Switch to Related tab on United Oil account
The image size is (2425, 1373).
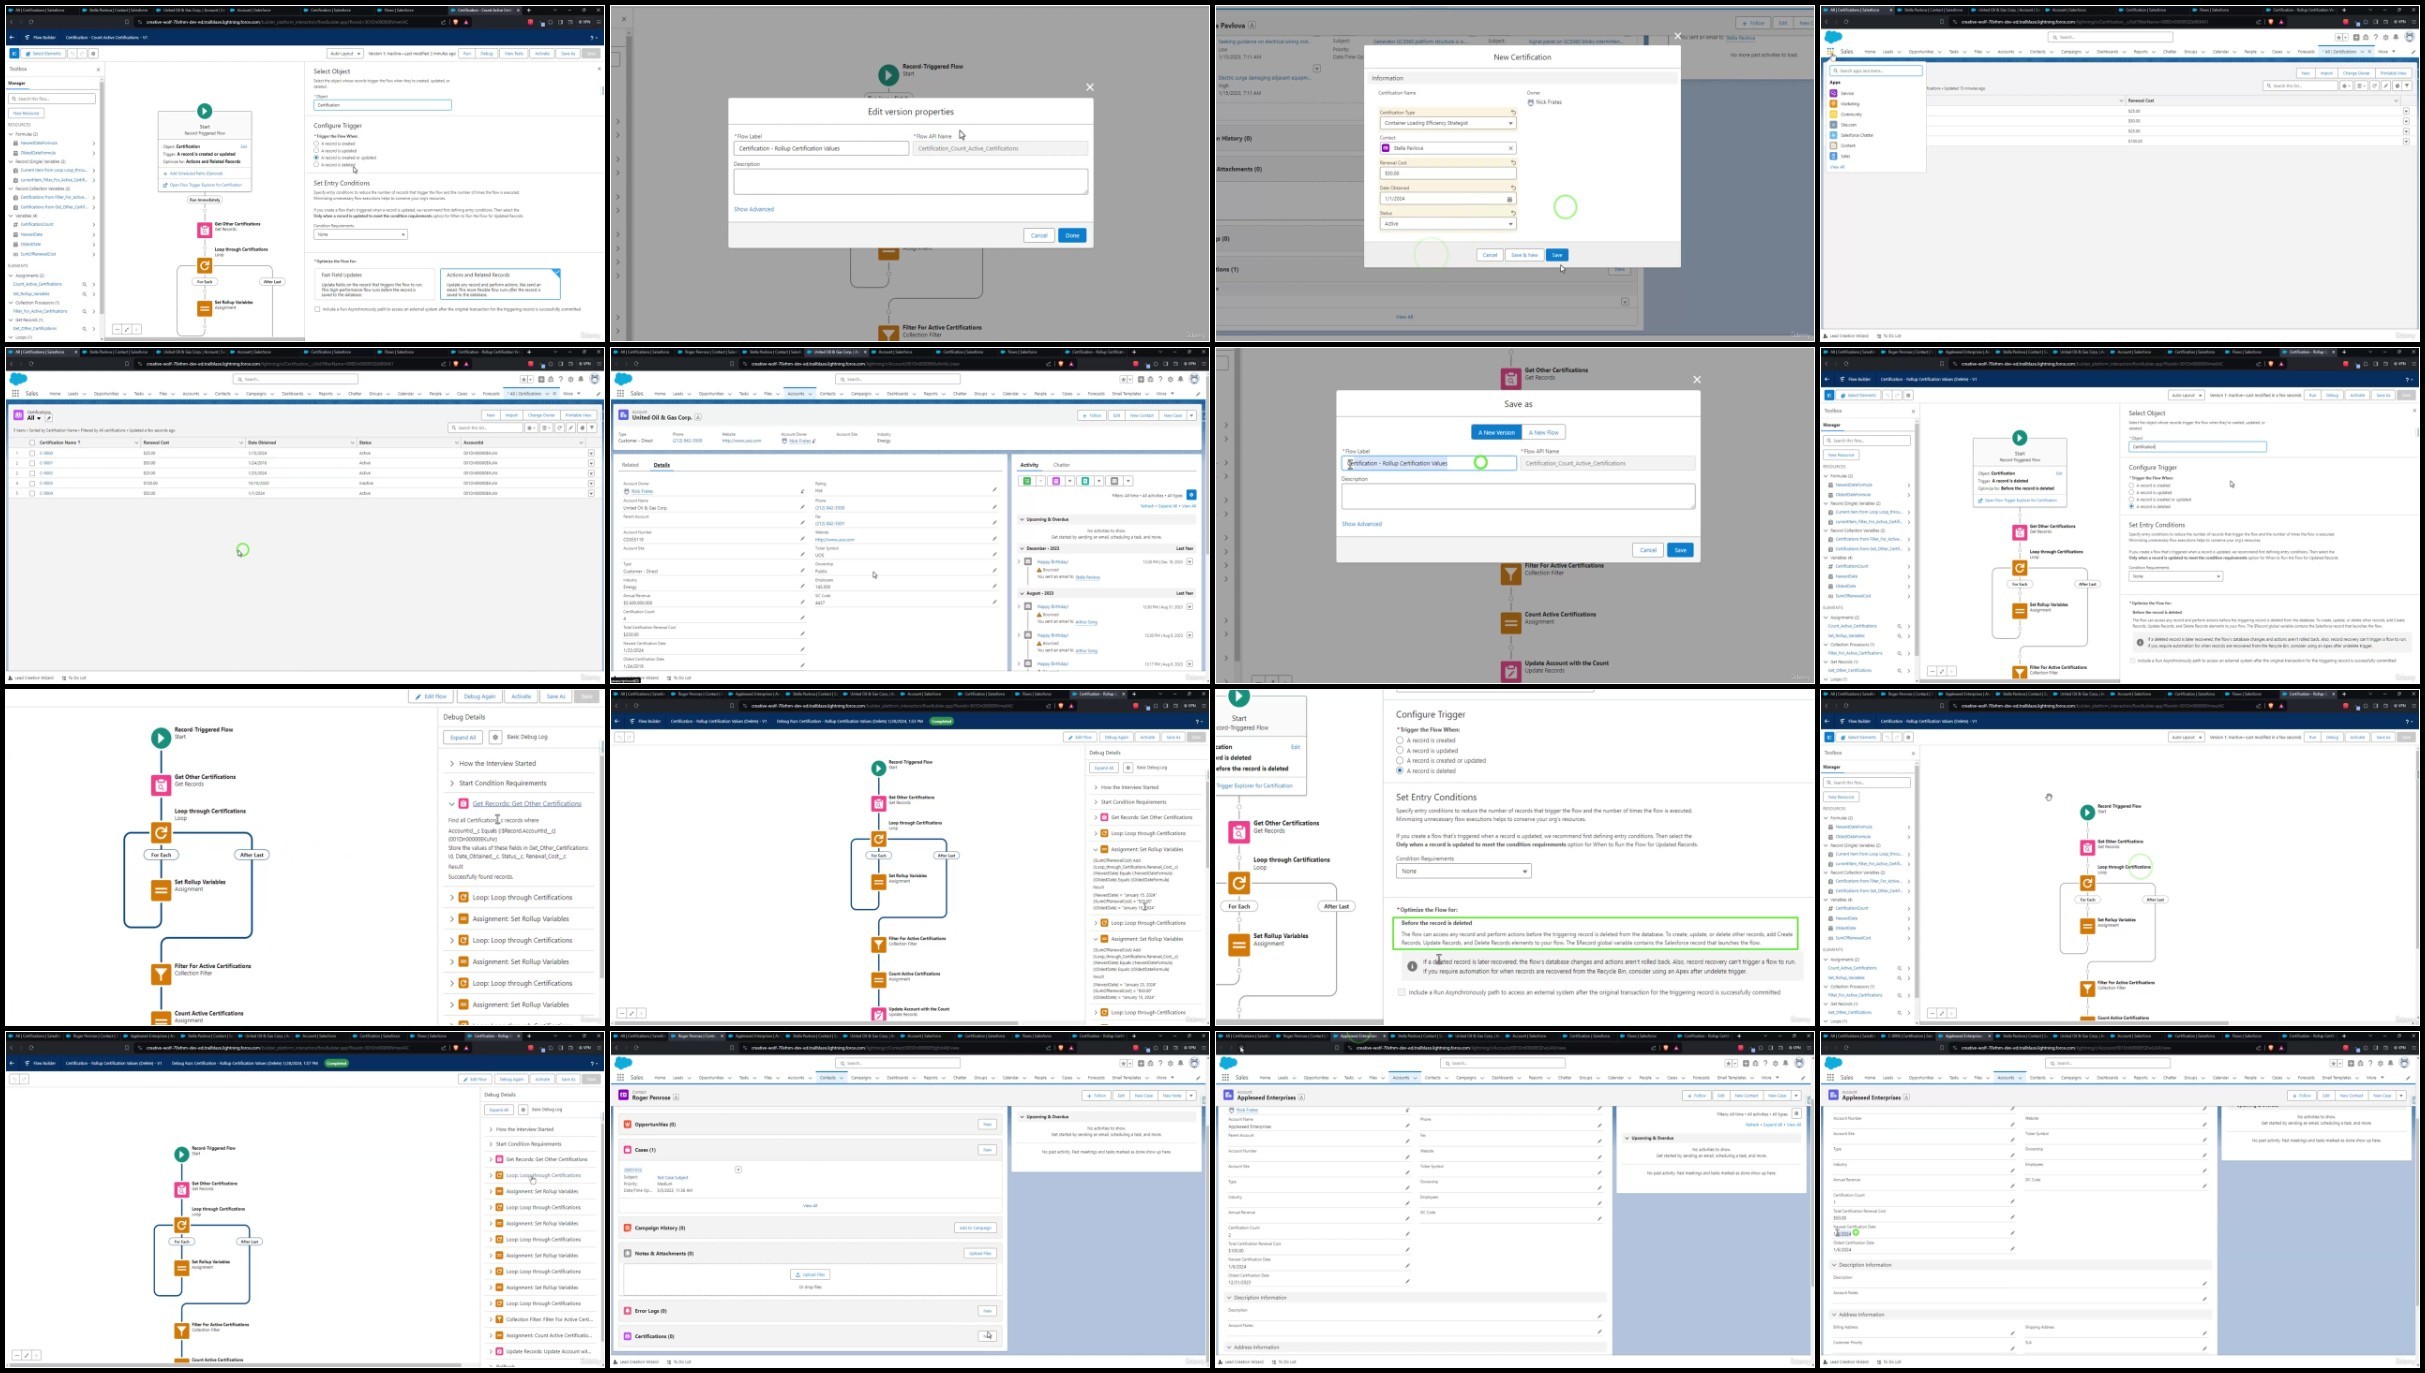tap(630, 465)
